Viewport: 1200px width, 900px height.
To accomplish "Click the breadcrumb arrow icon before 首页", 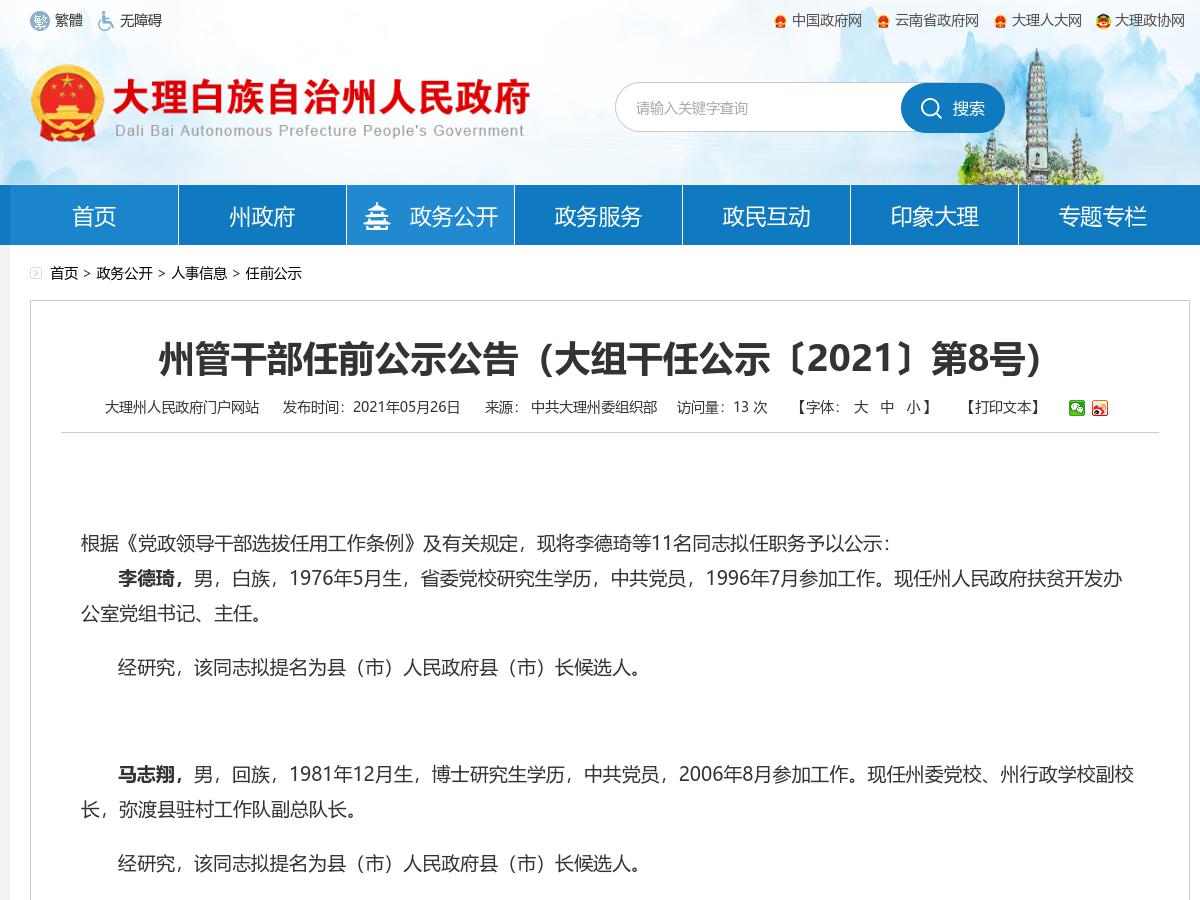I will tap(36, 272).
